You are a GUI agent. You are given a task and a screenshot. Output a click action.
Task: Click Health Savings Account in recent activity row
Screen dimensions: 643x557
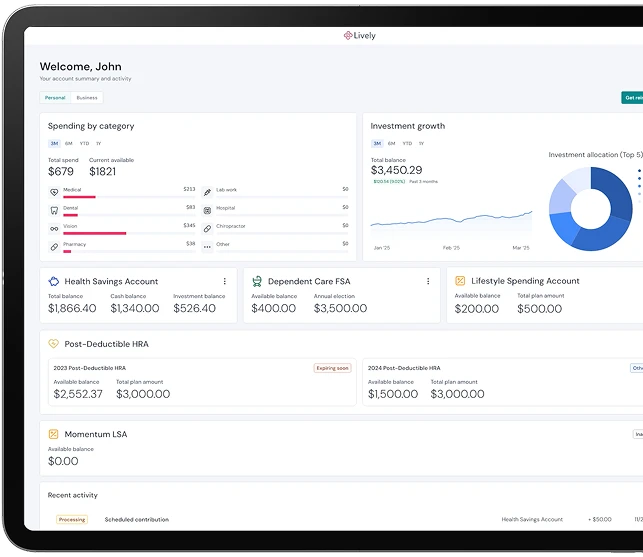[x=532, y=519]
